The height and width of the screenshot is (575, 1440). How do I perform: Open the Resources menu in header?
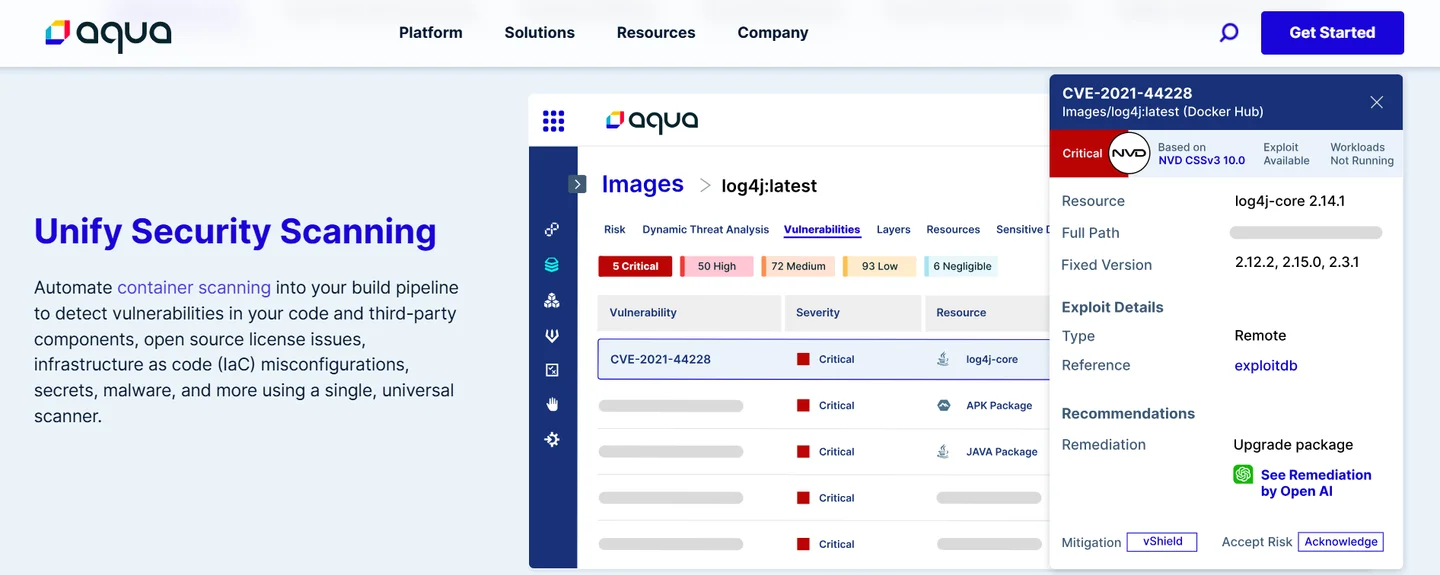[x=656, y=33]
